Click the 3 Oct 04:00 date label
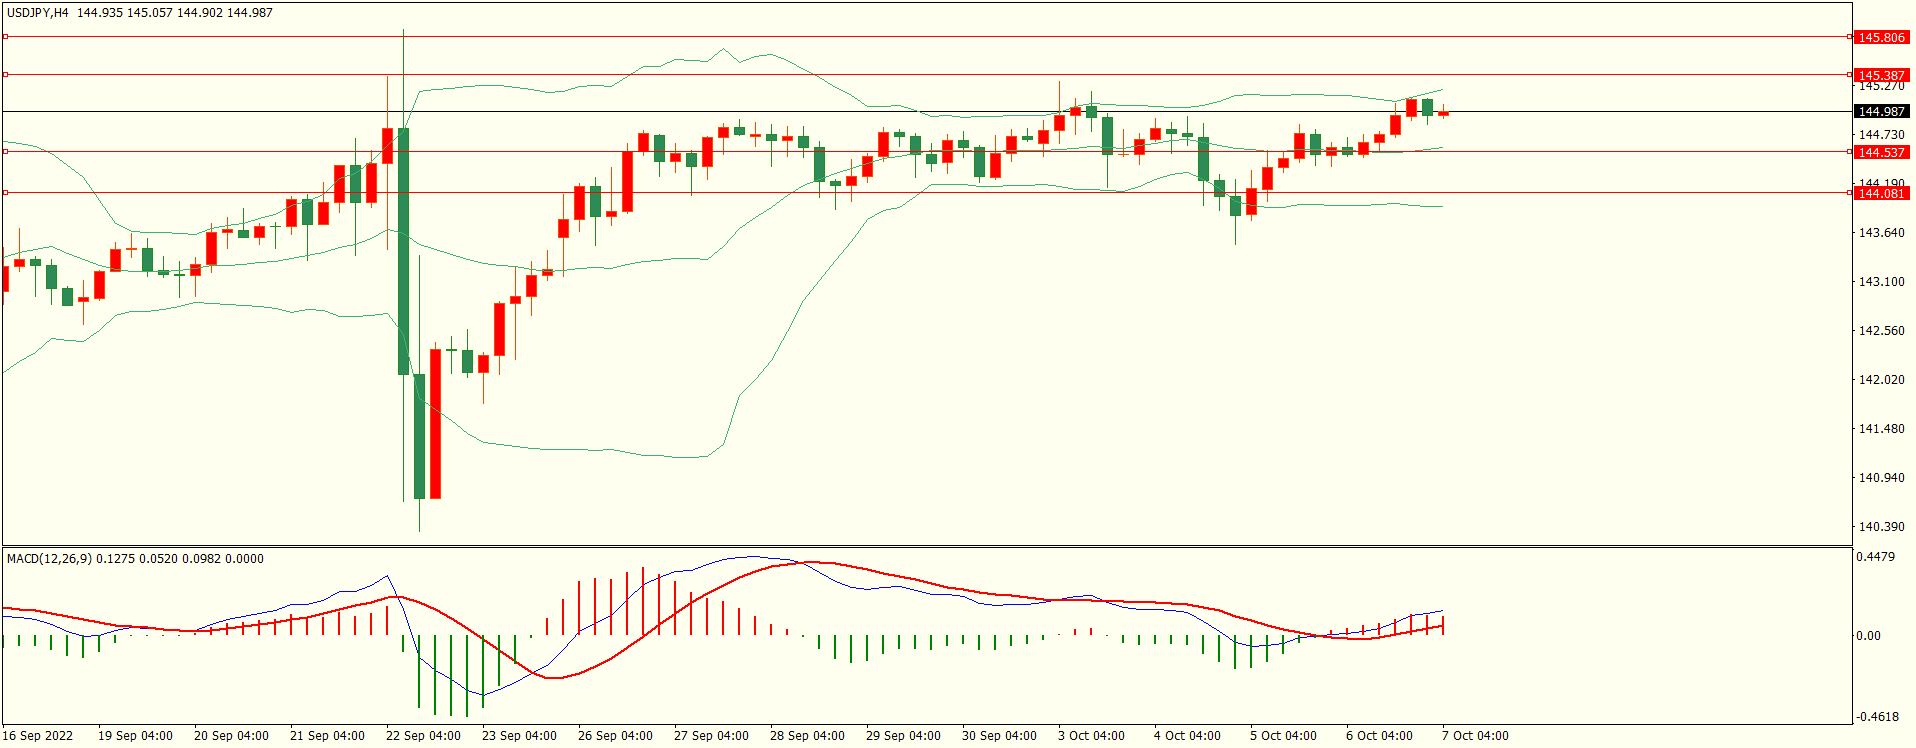 pyautogui.click(x=1091, y=736)
